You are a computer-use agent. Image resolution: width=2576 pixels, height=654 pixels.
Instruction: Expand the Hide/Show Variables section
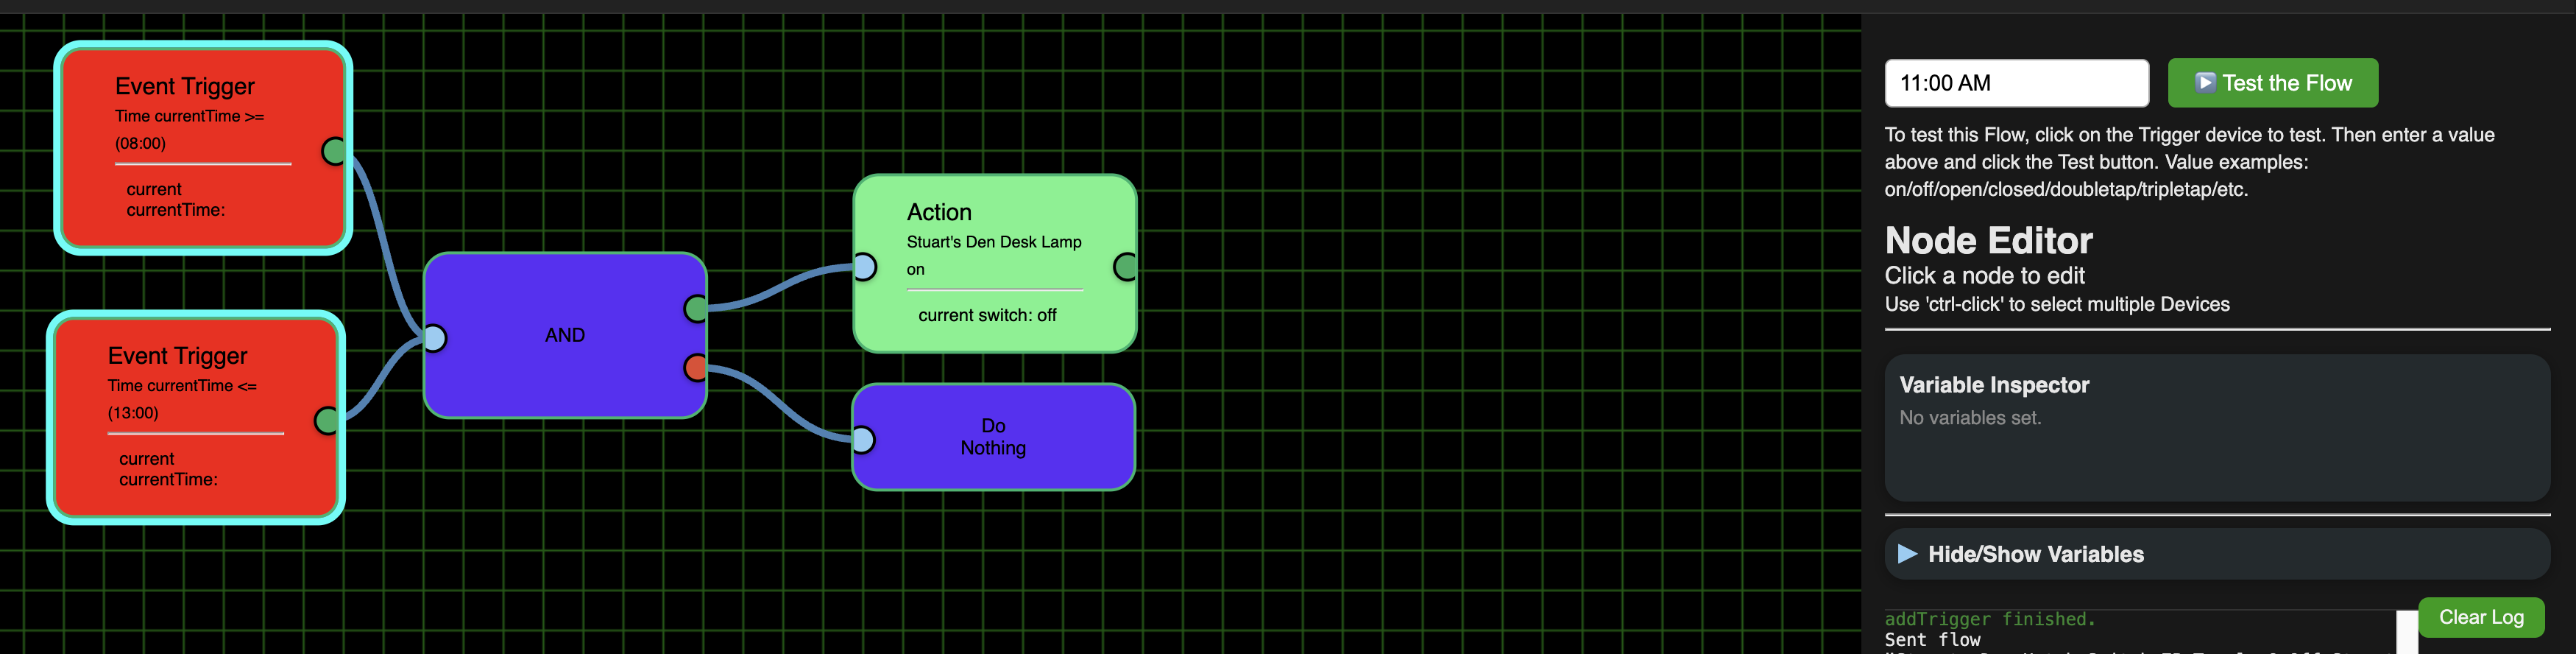pyautogui.click(x=2217, y=554)
